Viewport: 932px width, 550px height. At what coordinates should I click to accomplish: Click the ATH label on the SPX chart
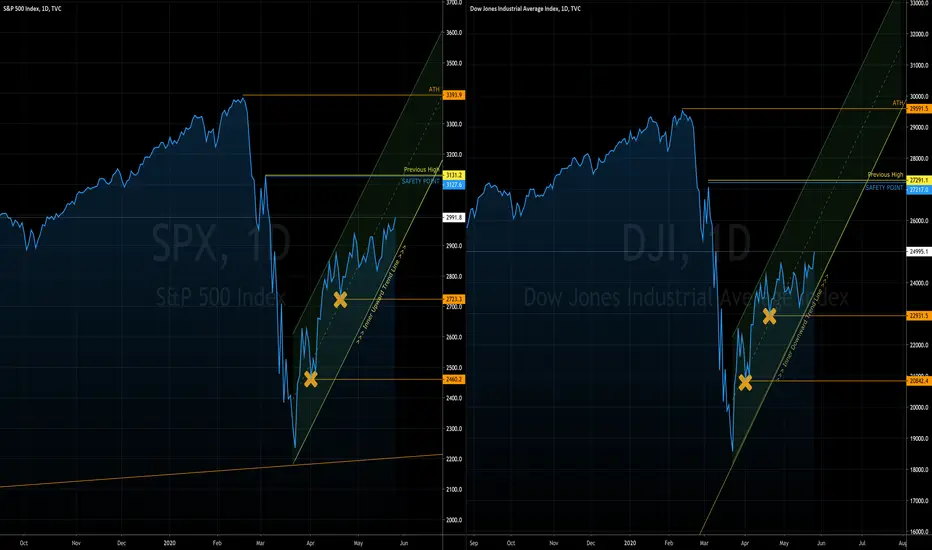434,90
